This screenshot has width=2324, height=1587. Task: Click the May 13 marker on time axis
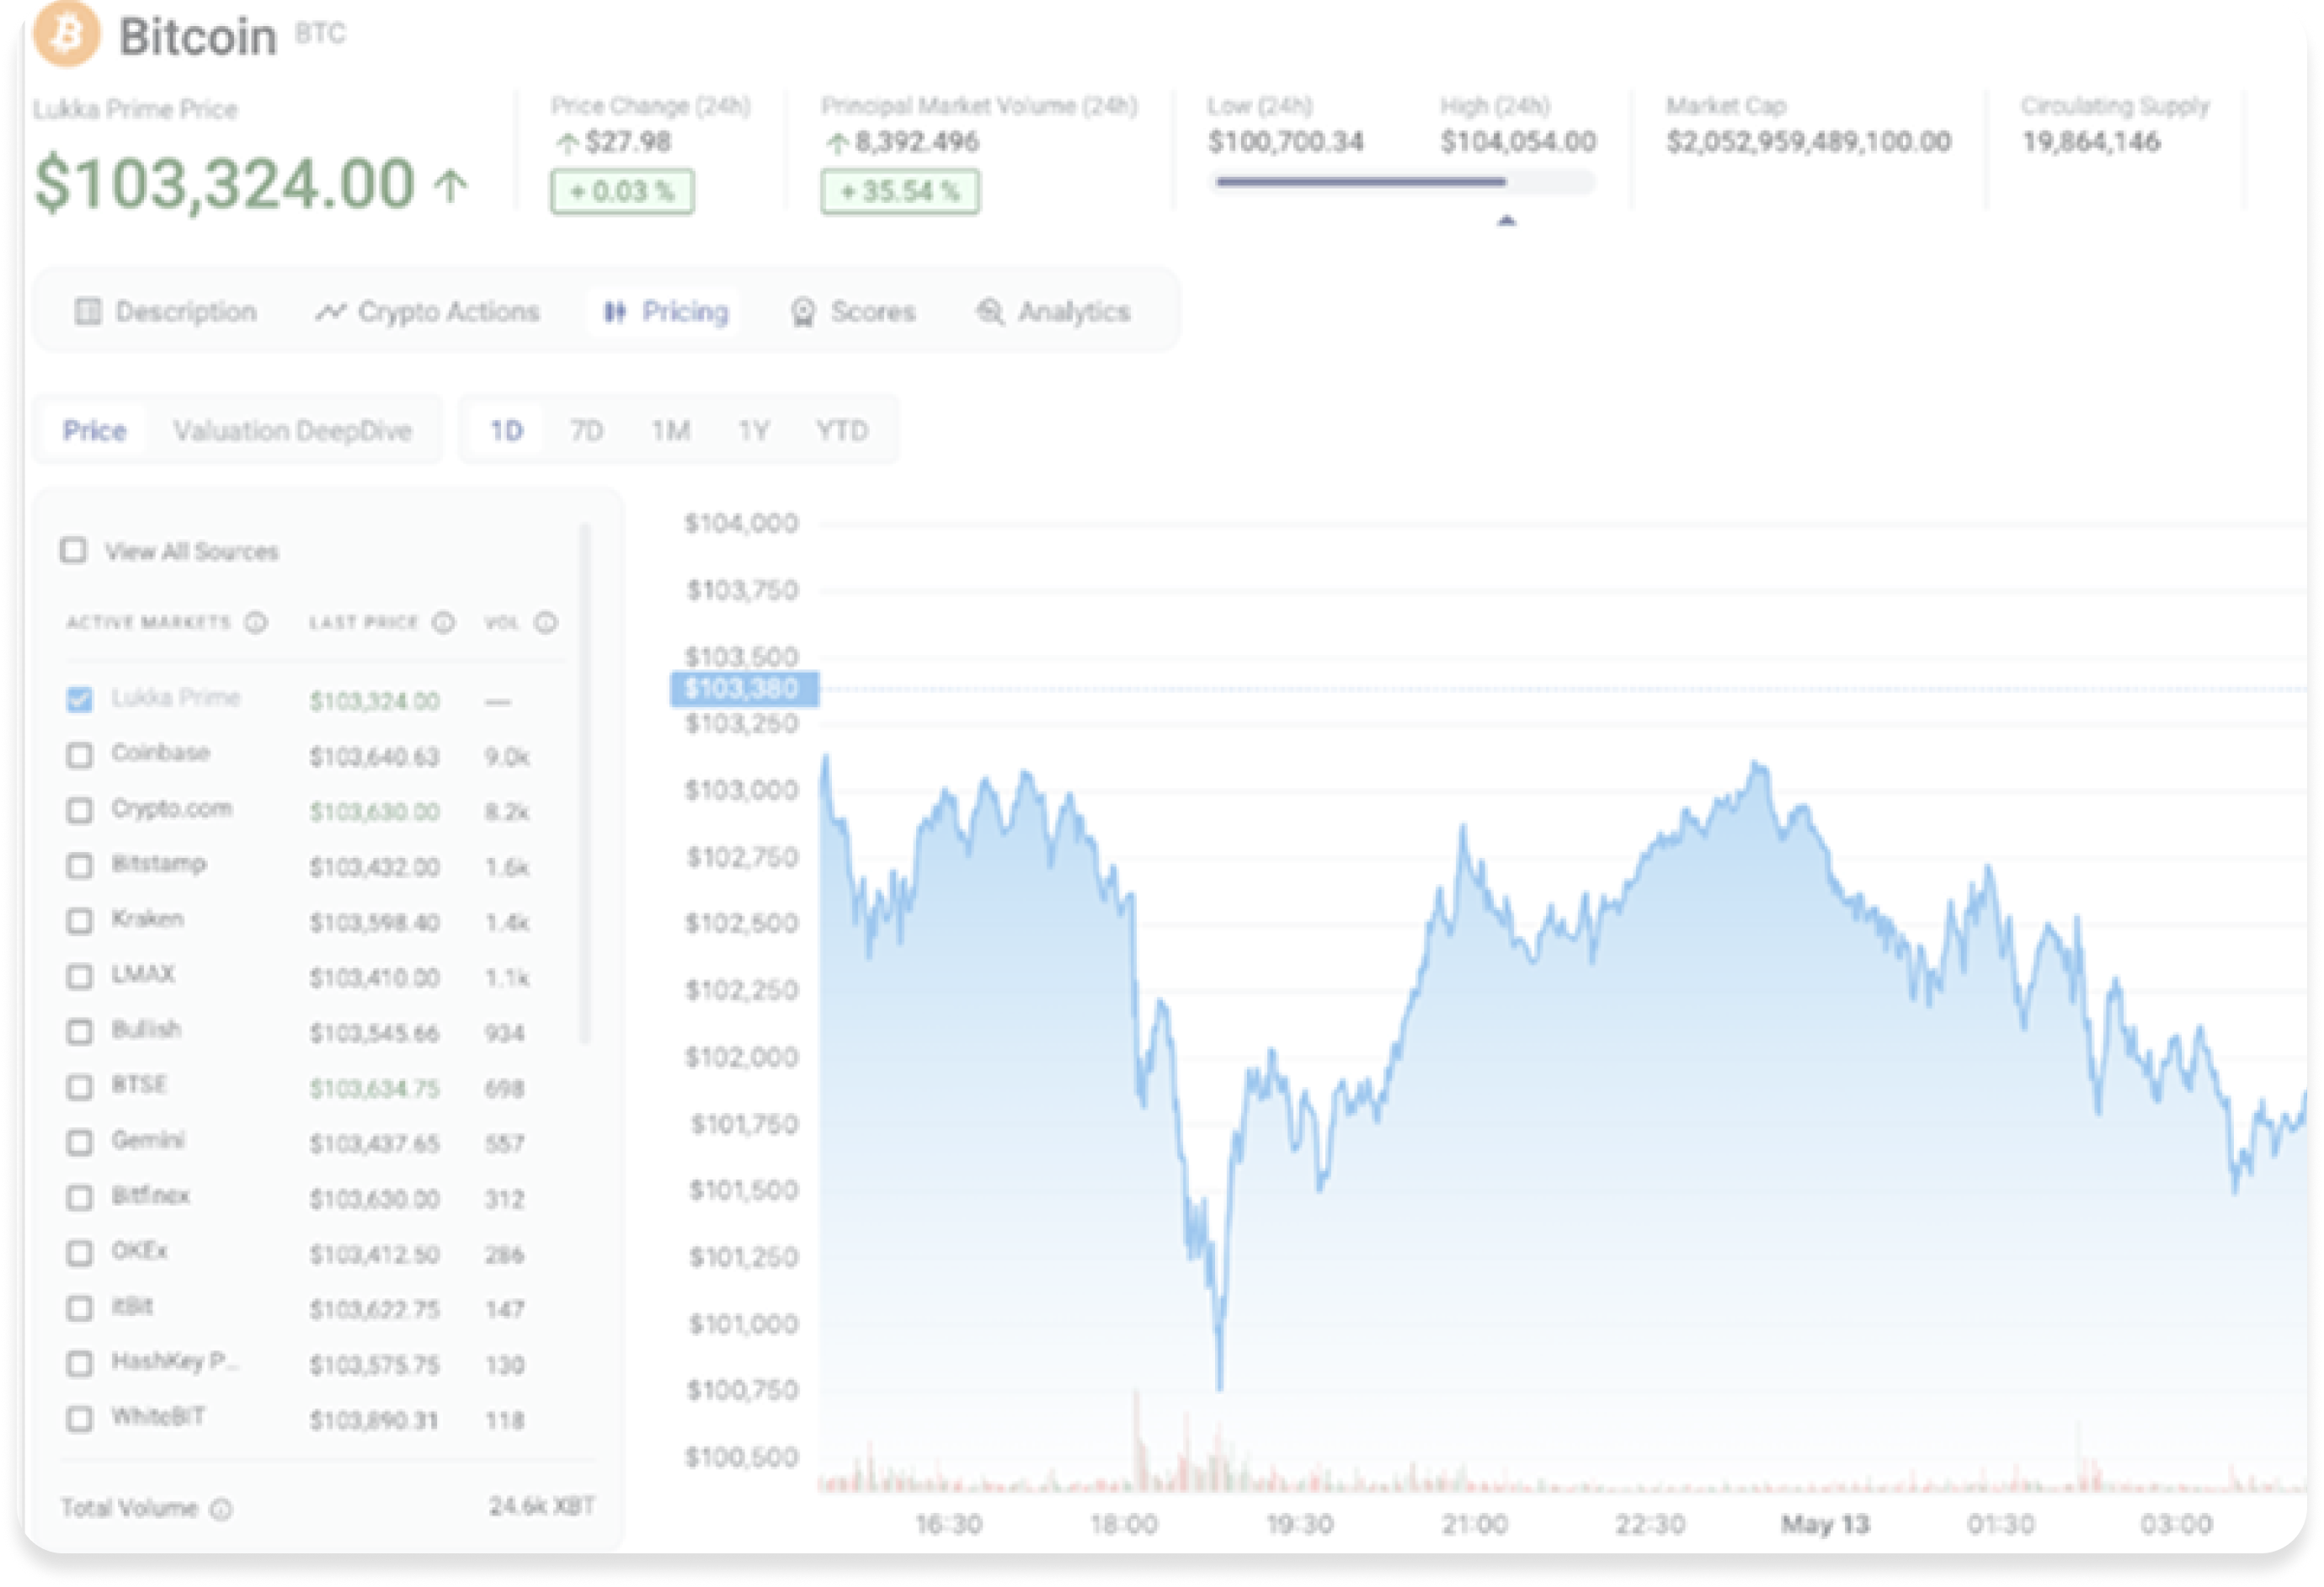[1825, 1525]
